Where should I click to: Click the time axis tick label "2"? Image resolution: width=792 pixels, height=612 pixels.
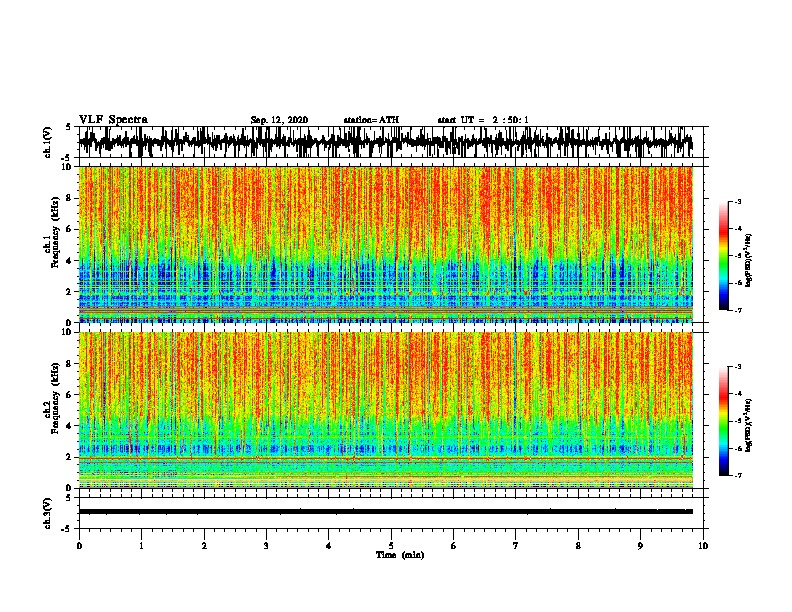204,546
